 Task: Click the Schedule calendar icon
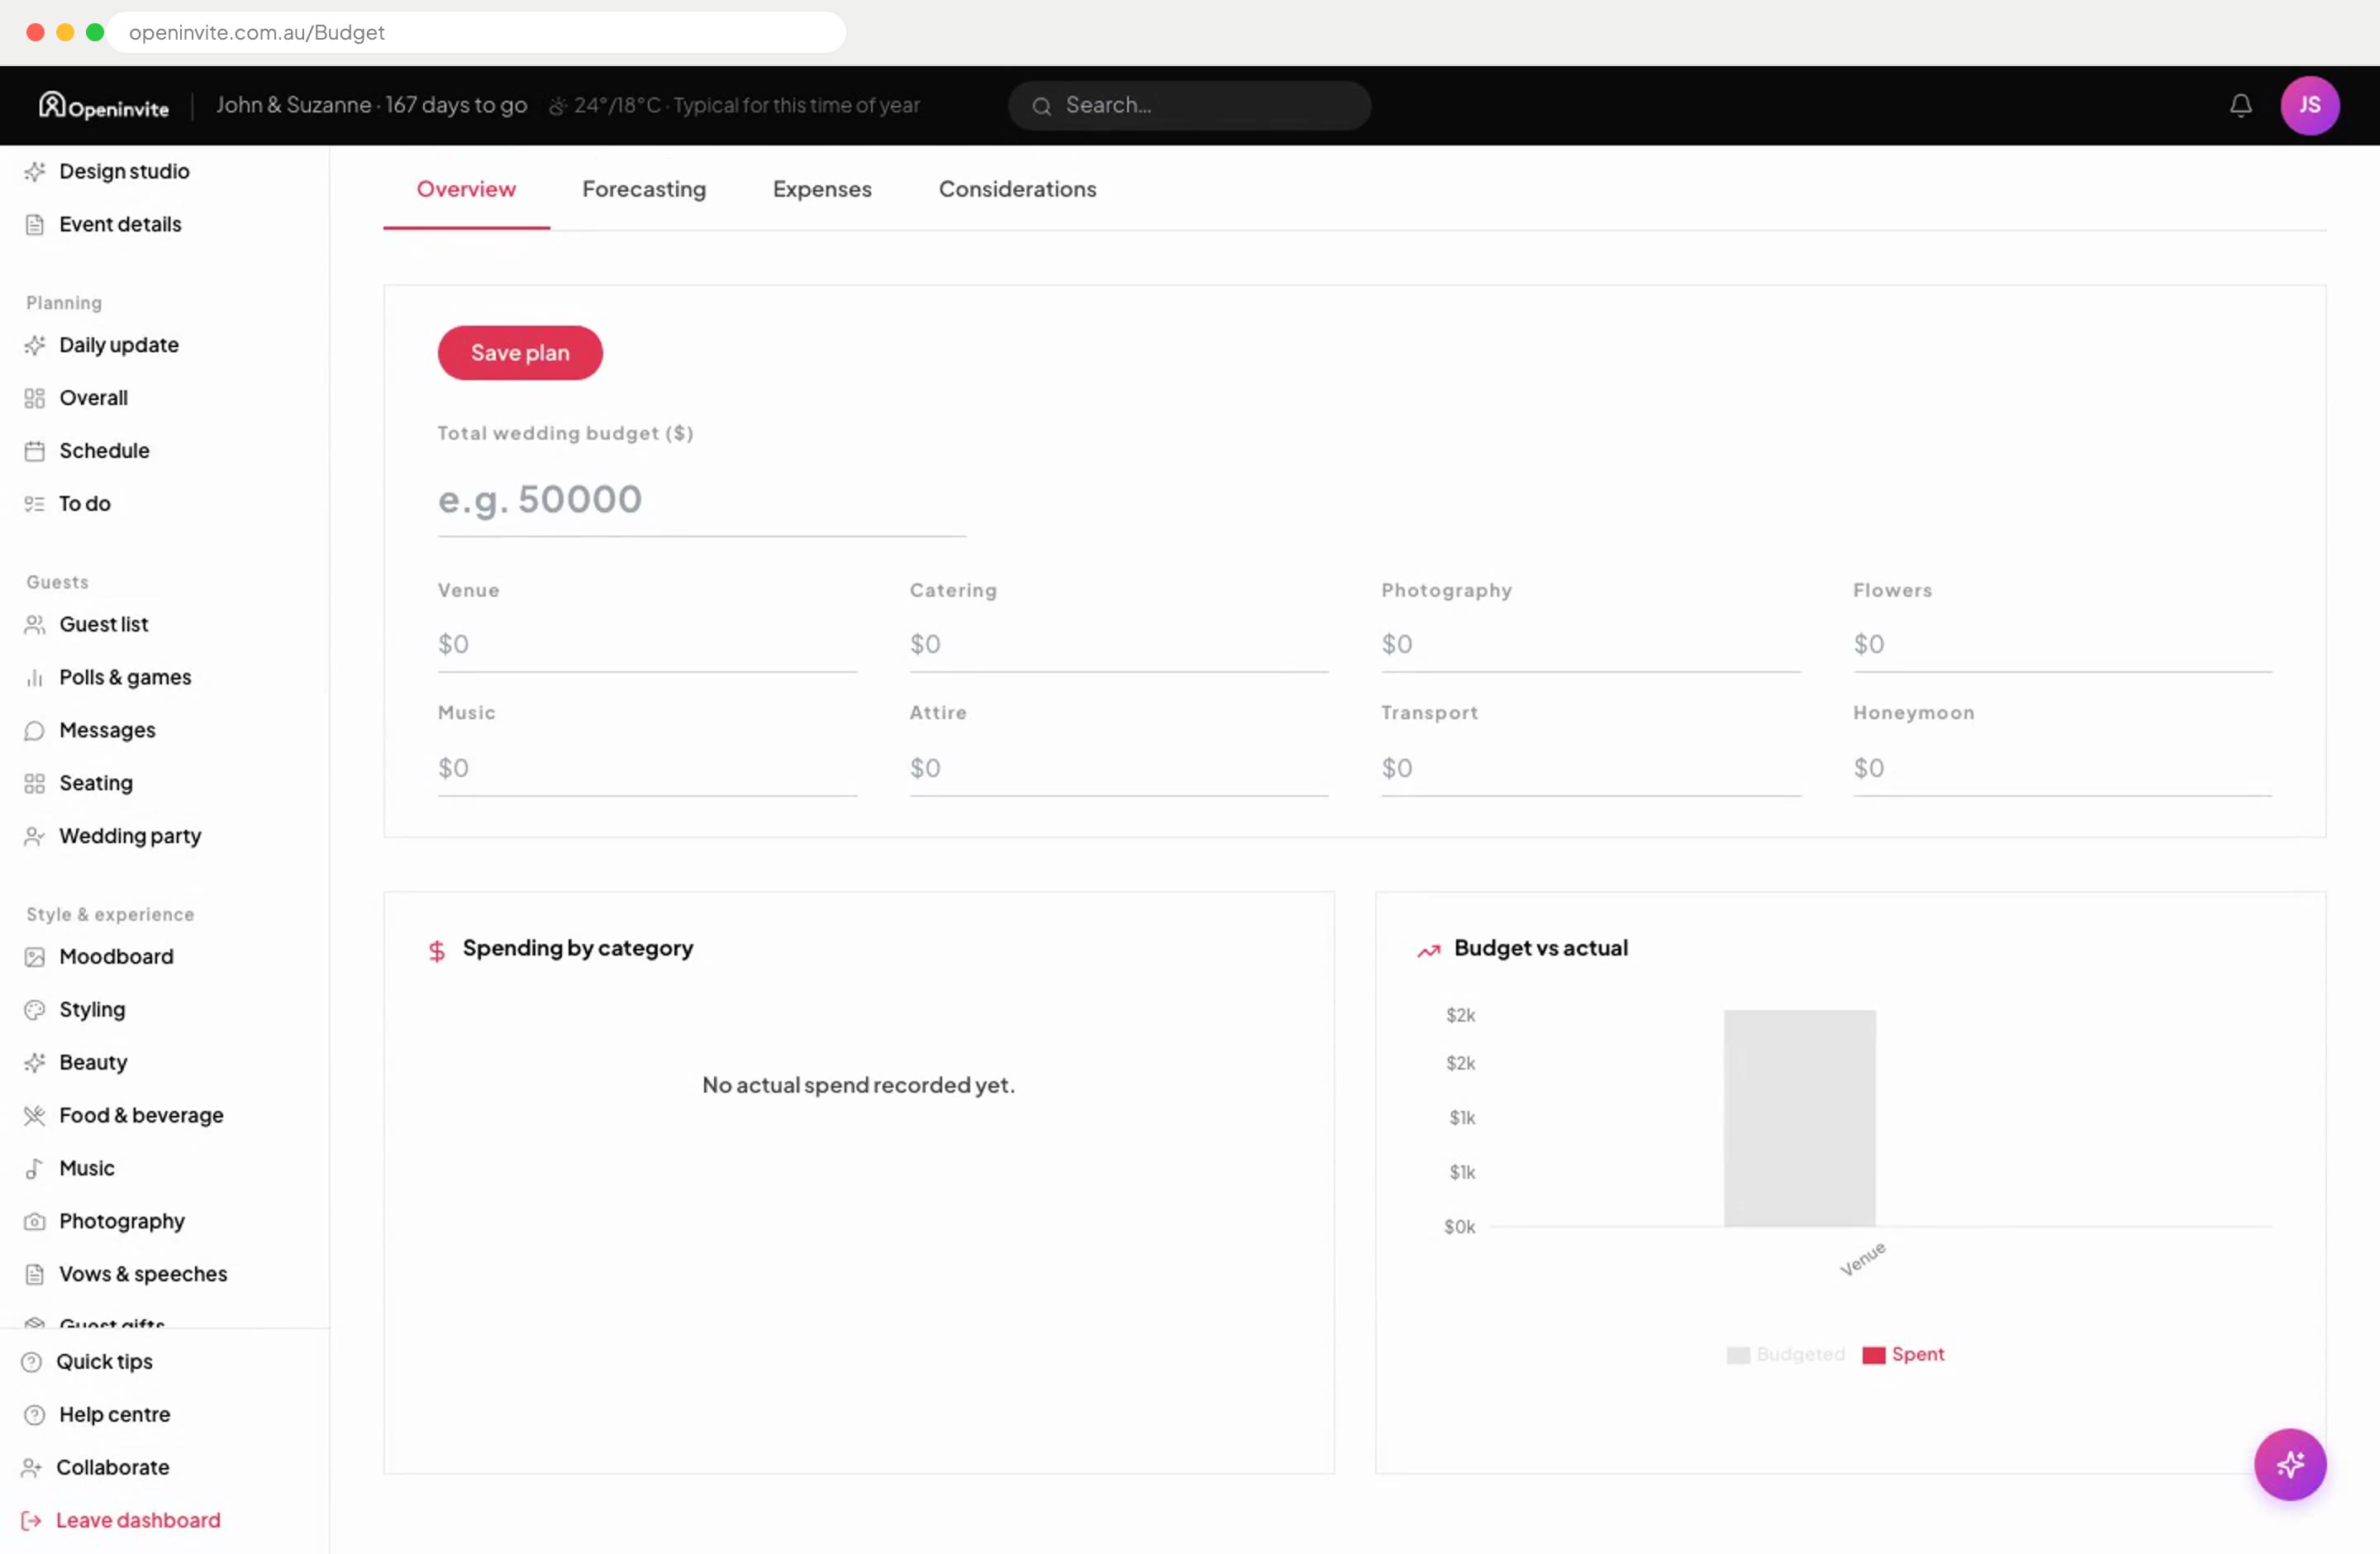pyautogui.click(x=35, y=452)
